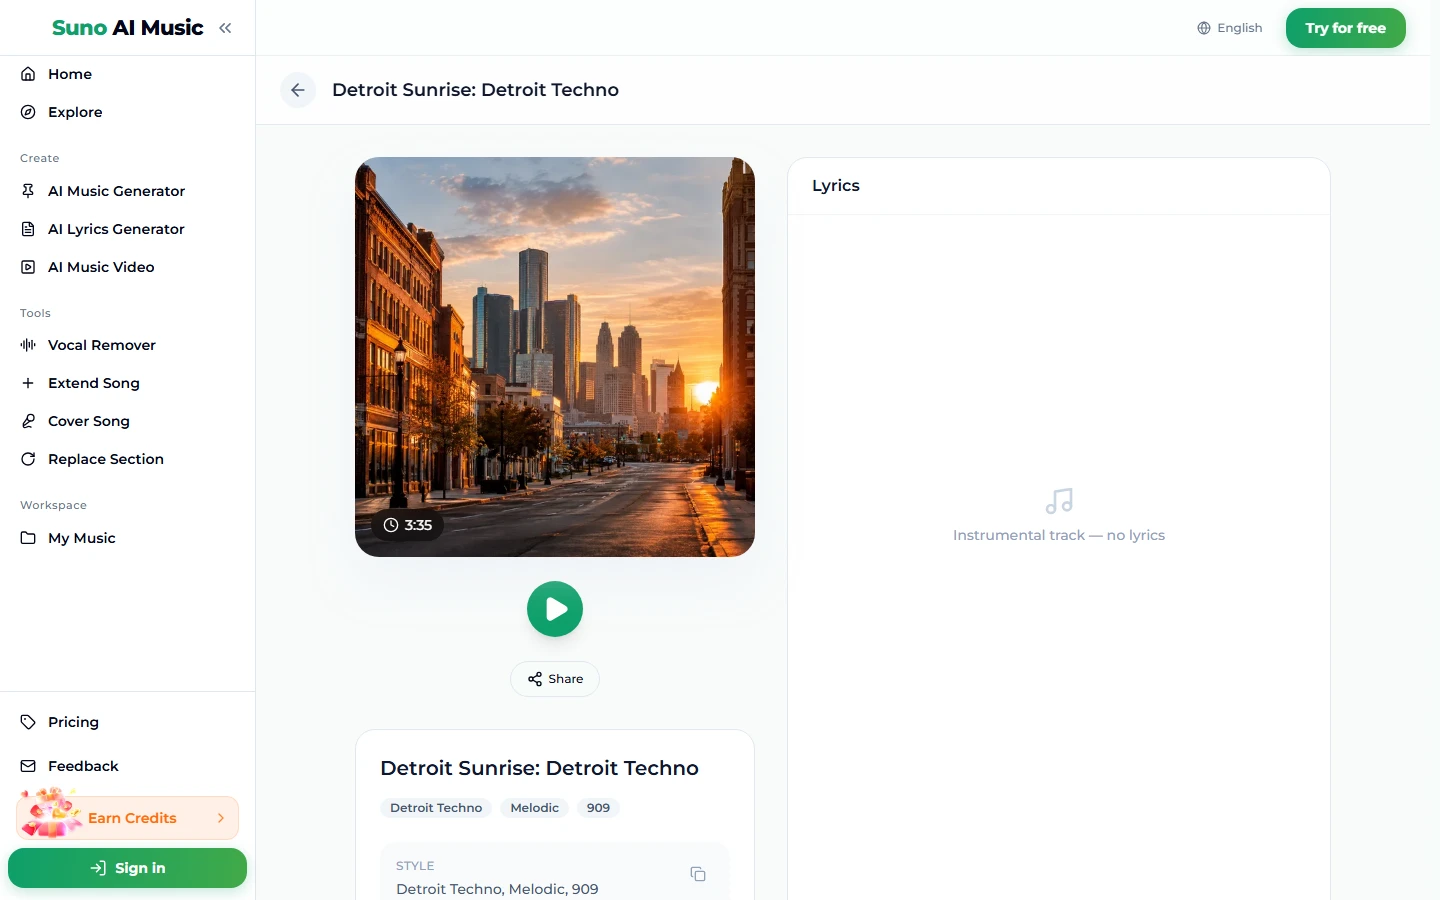Select the Melodic tag
Image resolution: width=1440 pixels, height=900 pixels.
535,808
